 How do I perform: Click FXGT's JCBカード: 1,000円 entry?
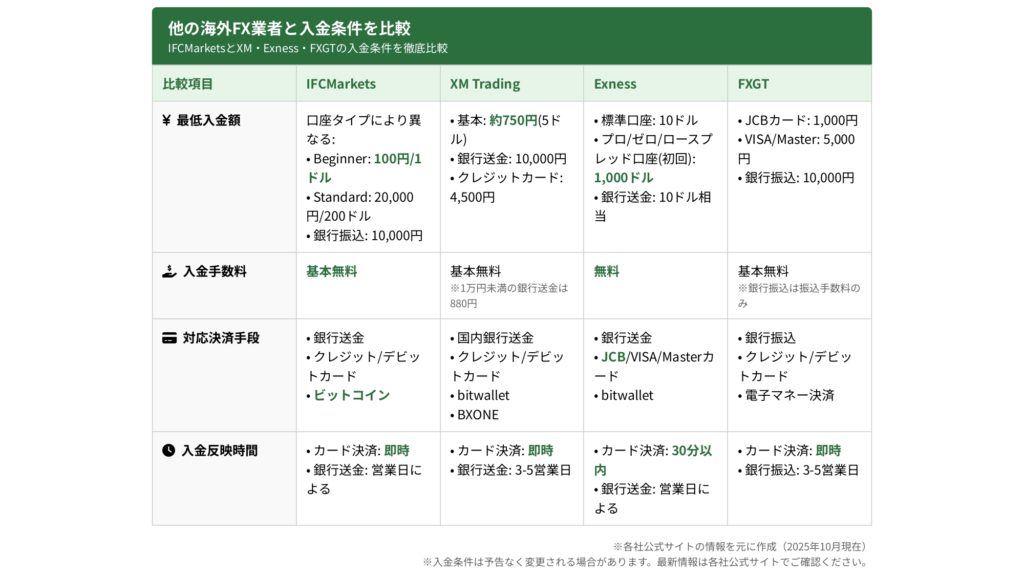click(x=801, y=120)
